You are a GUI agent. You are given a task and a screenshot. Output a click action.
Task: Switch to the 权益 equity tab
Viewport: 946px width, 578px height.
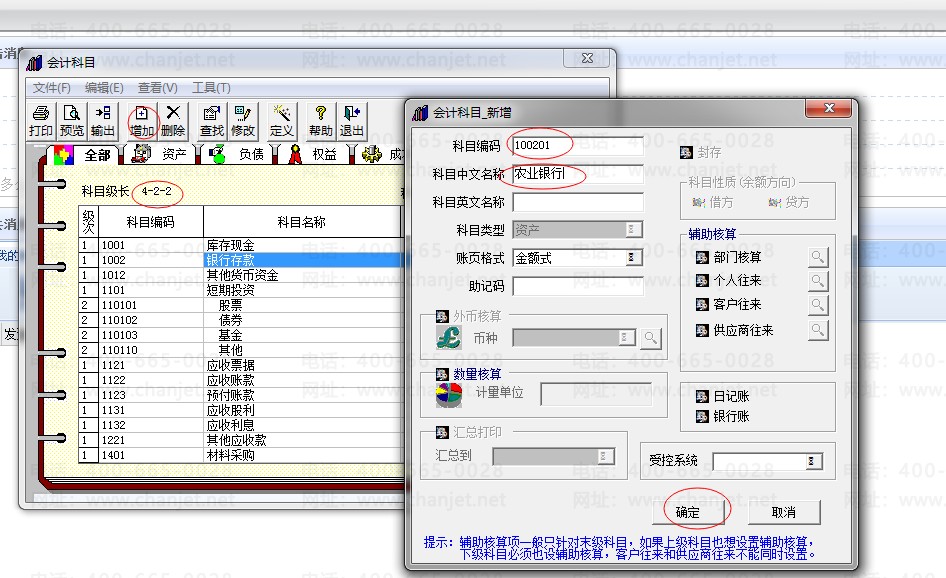(313, 154)
